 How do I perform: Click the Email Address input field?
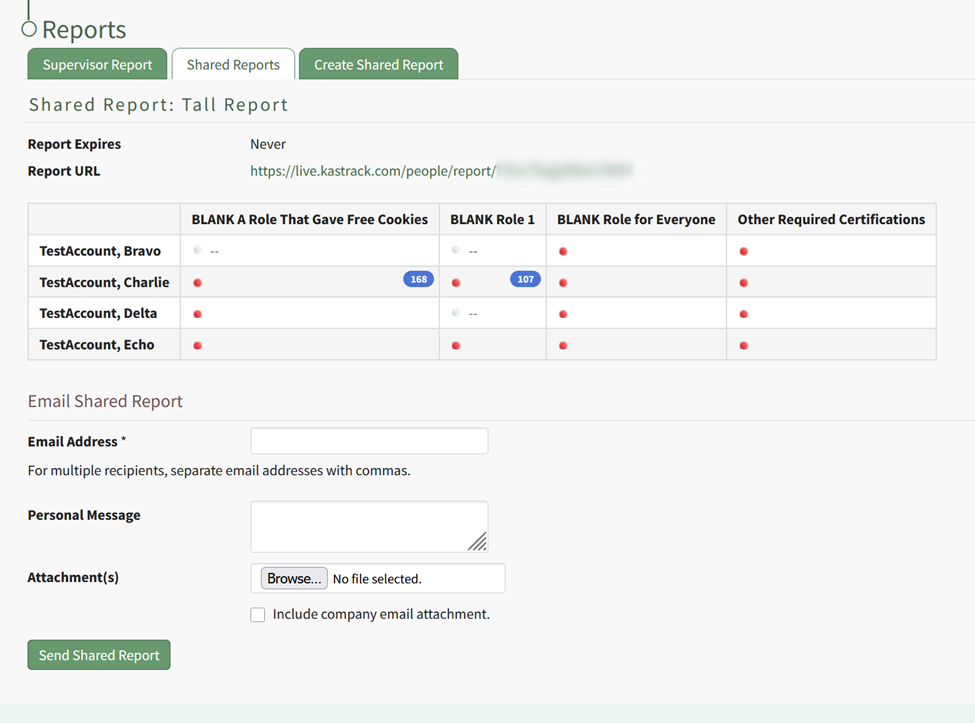(x=369, y=441)
